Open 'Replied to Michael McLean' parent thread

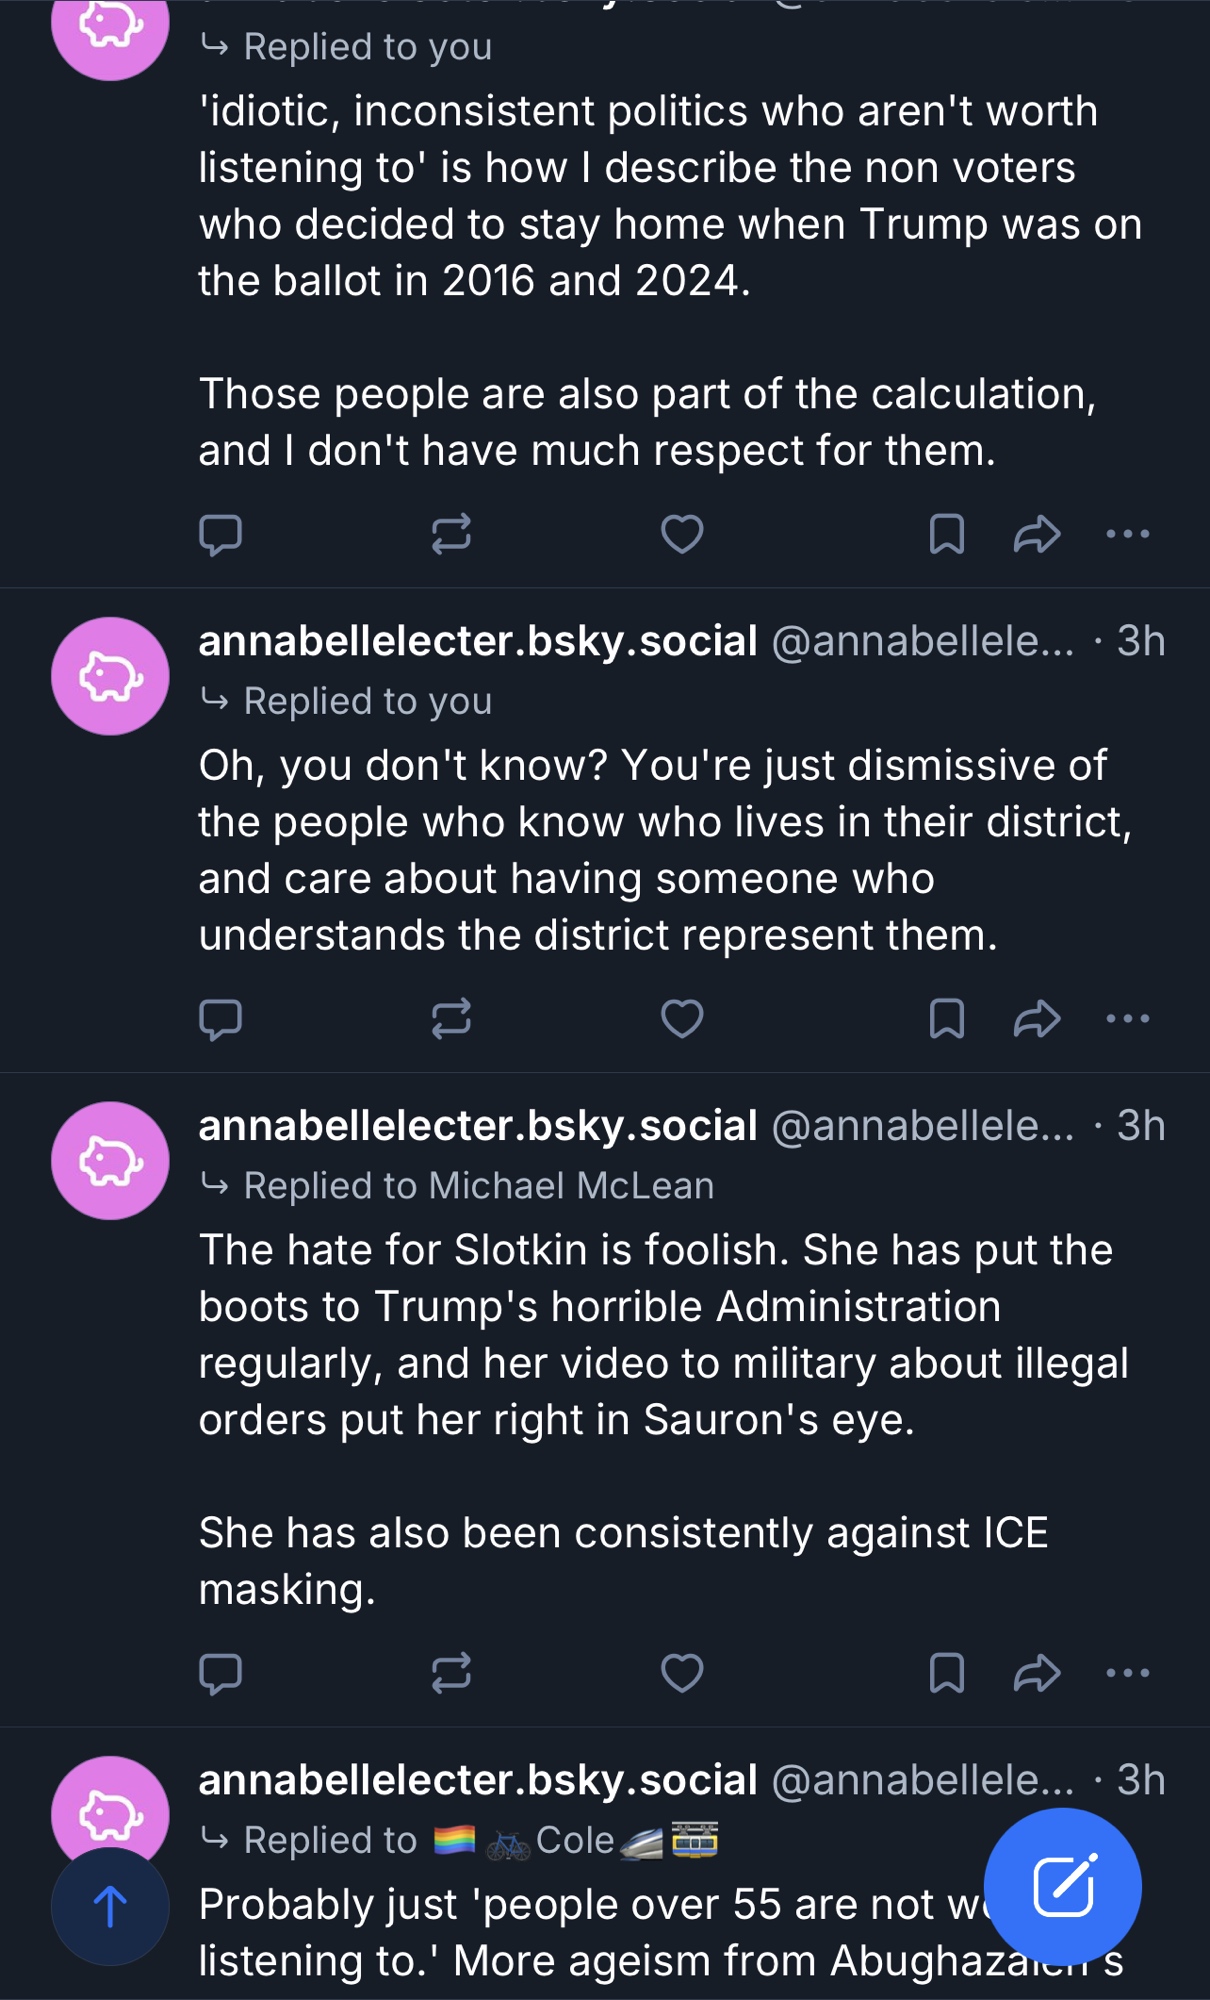click(478, 1186)
